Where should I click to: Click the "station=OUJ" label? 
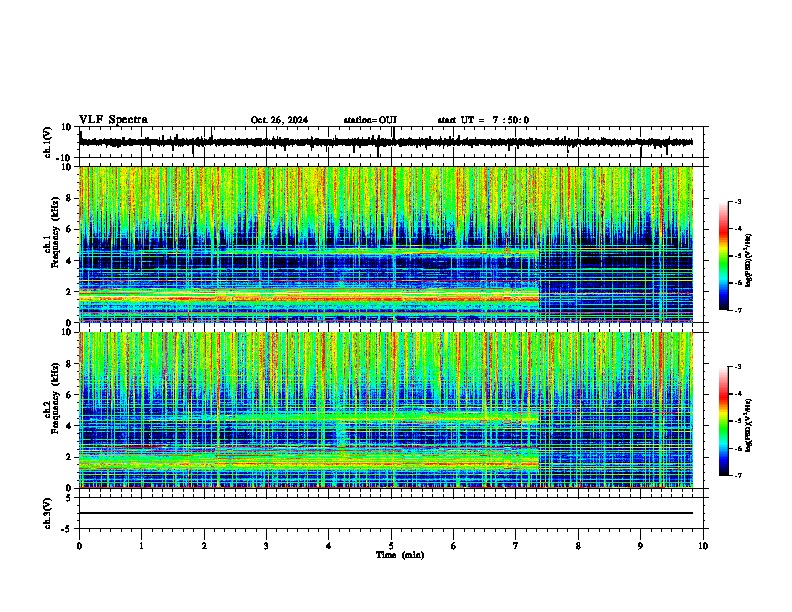(370, 120)
